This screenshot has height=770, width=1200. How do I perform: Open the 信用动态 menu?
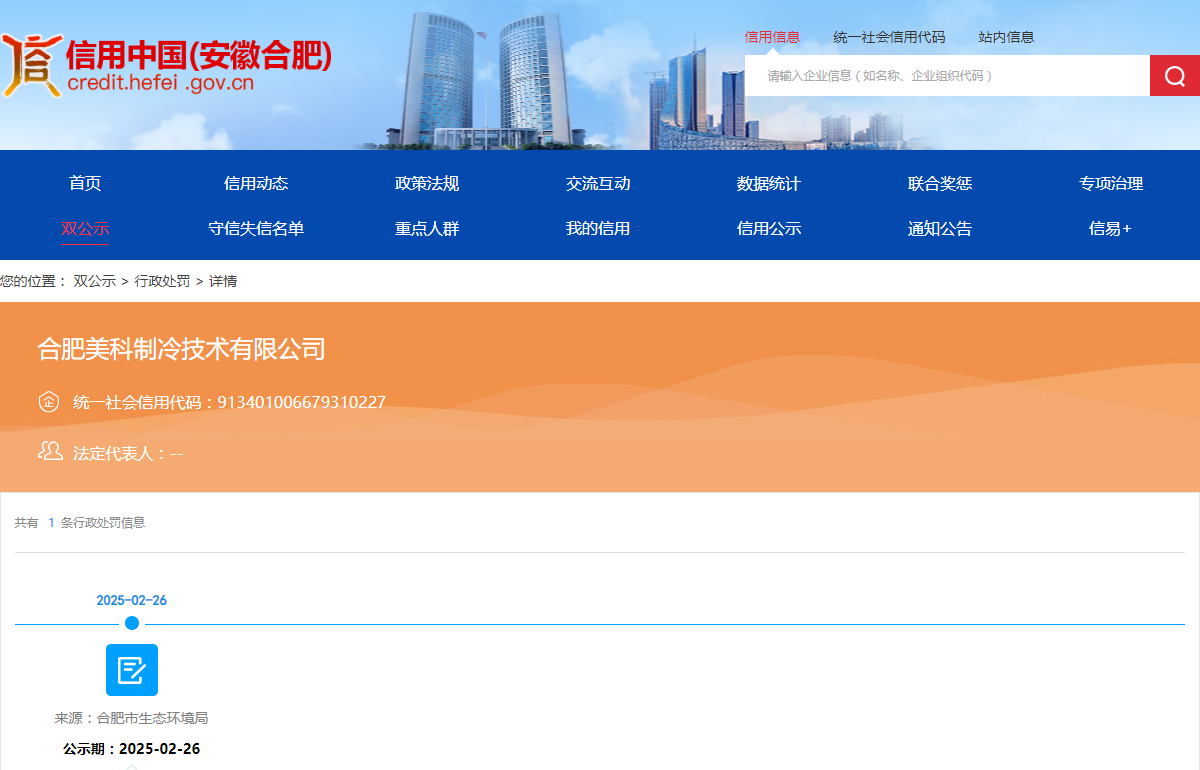256,183
